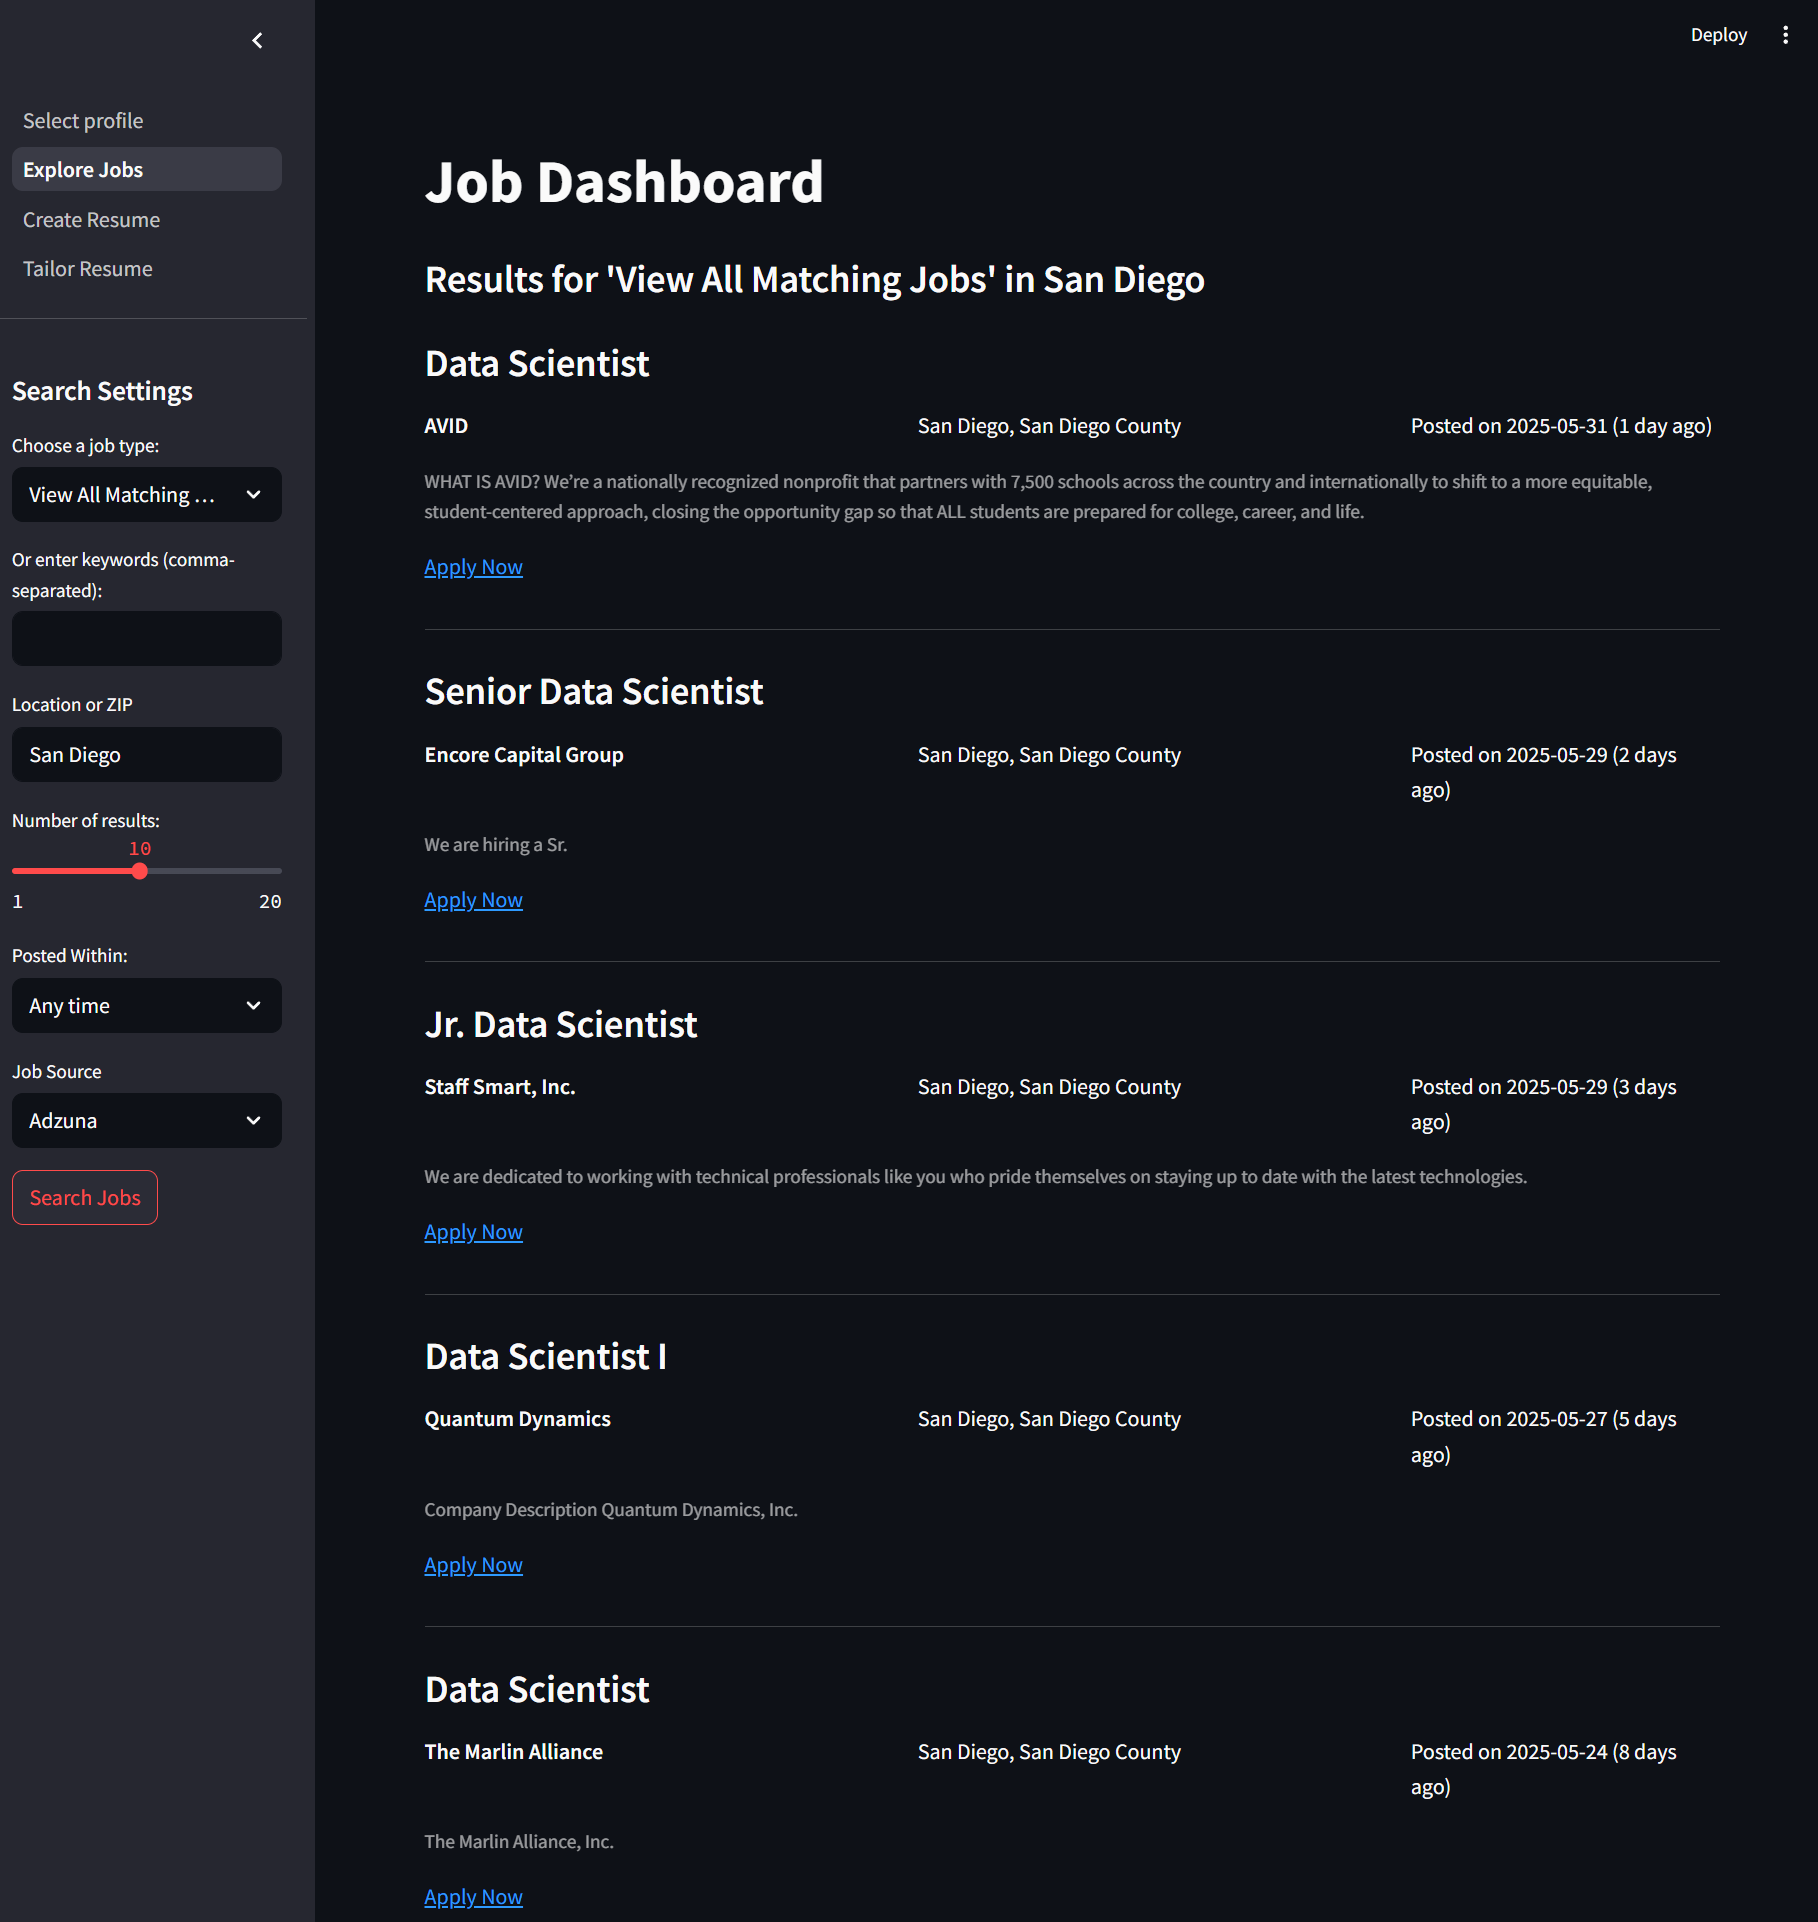Expand the job type dropdown chevron
The height and width of the screenshot is (1922, 1818).
coord(253,494)
